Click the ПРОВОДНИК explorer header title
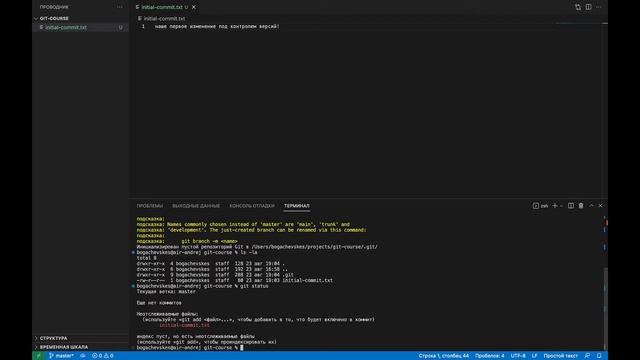This screenshot has width=640, height=360. click(54, 7)
